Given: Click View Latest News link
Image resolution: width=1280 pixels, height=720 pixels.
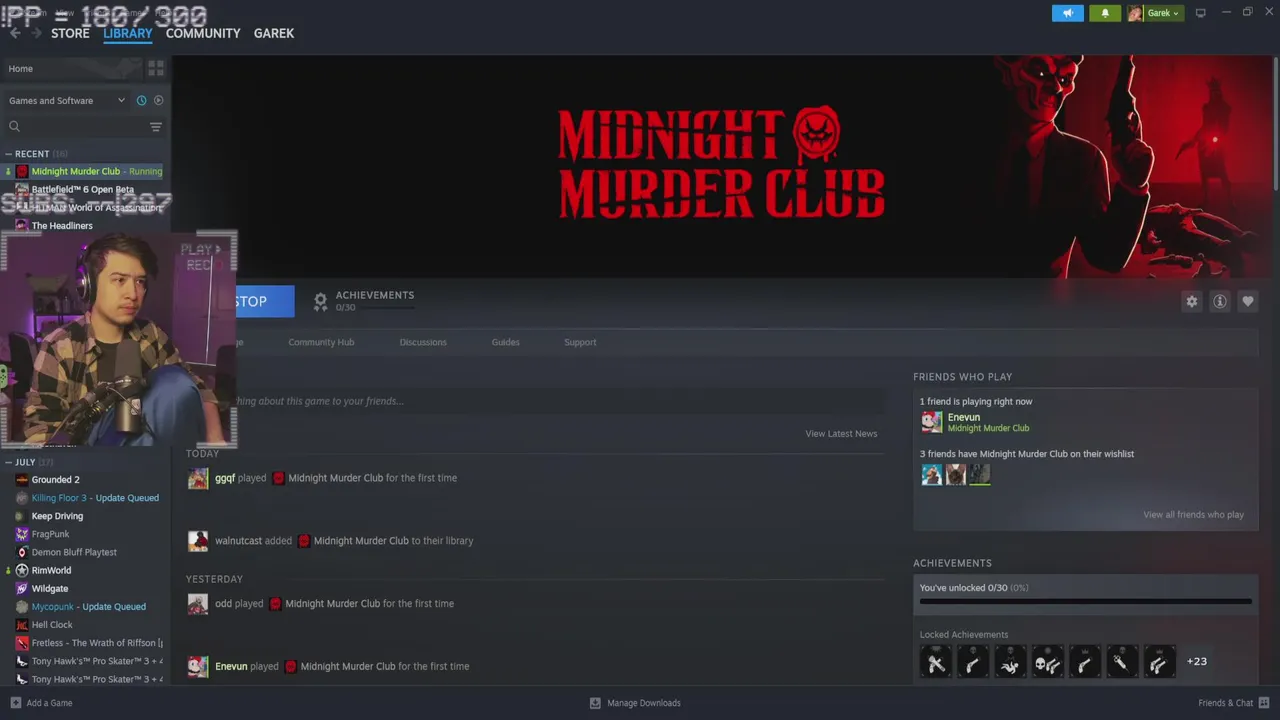Looking at the screenshot, I should tap(841, 433).
